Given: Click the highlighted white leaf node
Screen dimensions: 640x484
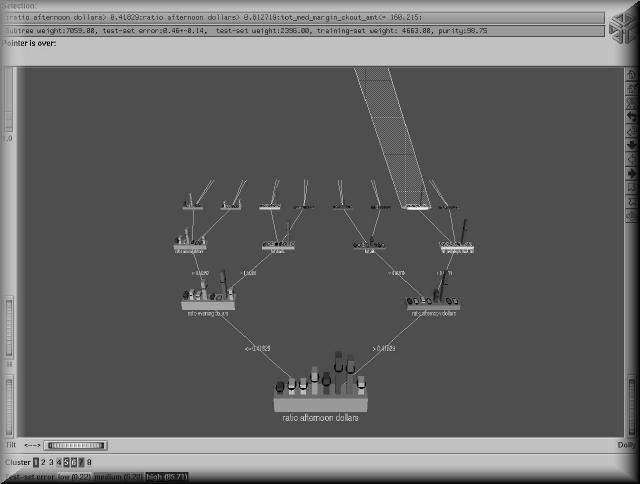Looking at the screenshot, I should (416, 207).
